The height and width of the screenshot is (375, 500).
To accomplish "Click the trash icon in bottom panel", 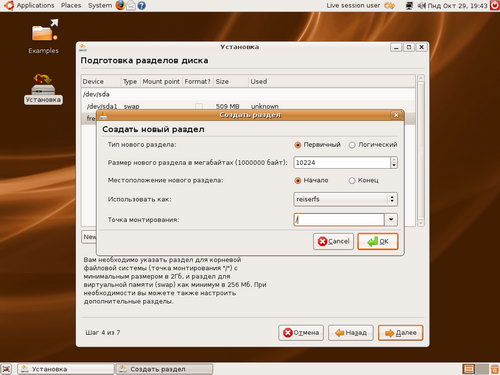I will coord(495,369).
